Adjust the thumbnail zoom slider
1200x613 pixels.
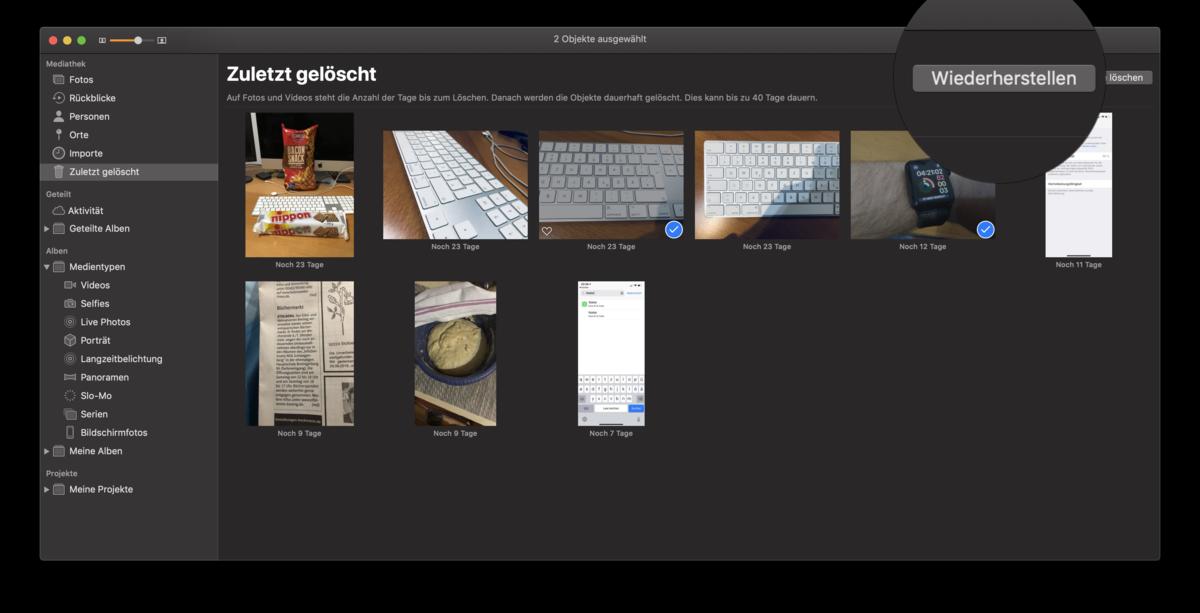138,40
